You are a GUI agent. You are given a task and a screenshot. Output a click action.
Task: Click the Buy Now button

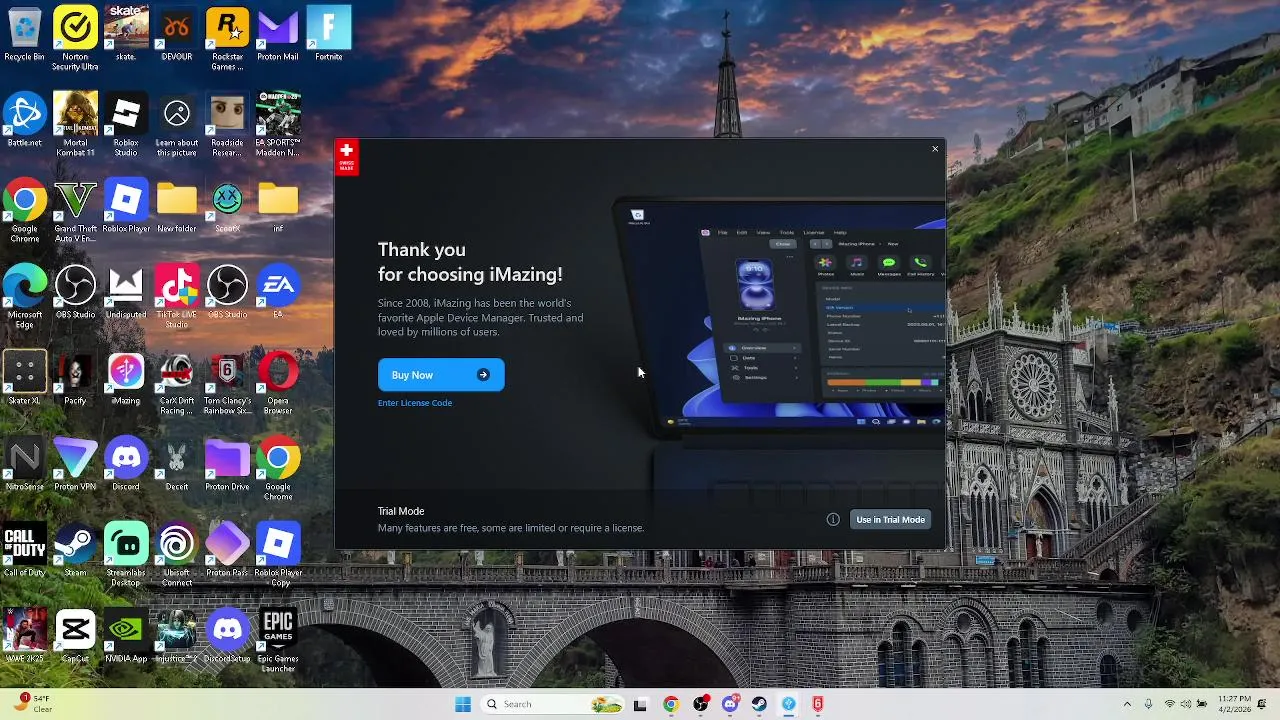click(x=441, y=375)
